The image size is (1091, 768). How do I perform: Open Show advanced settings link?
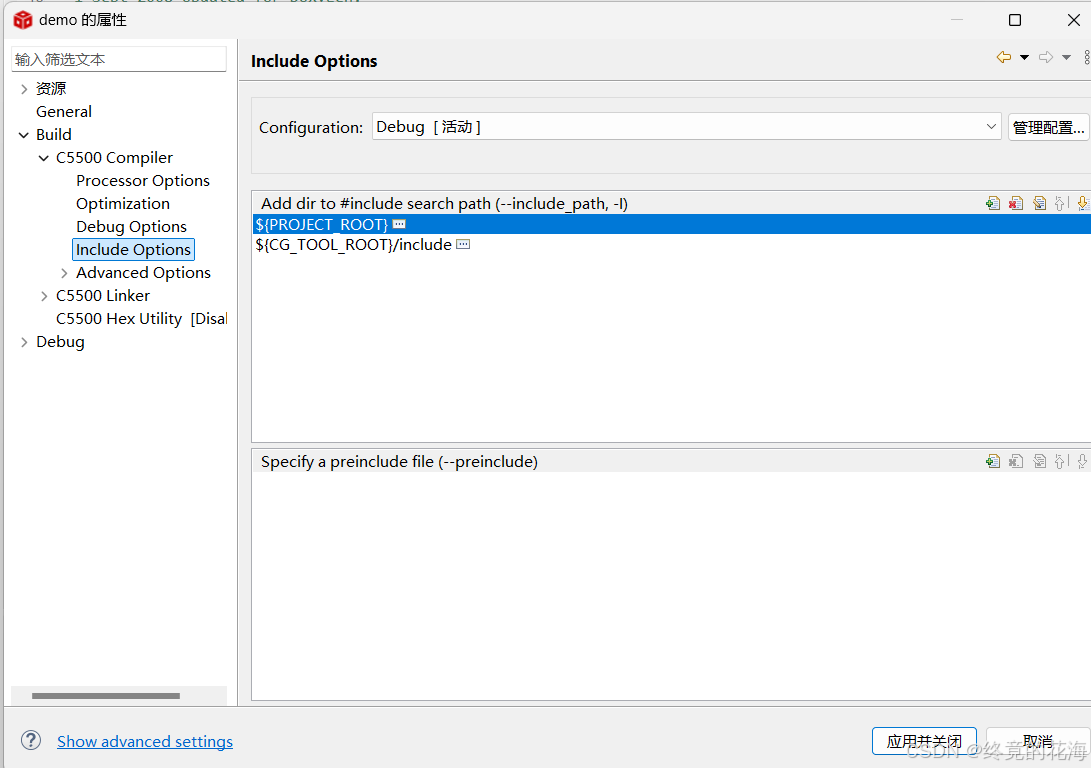145,742
